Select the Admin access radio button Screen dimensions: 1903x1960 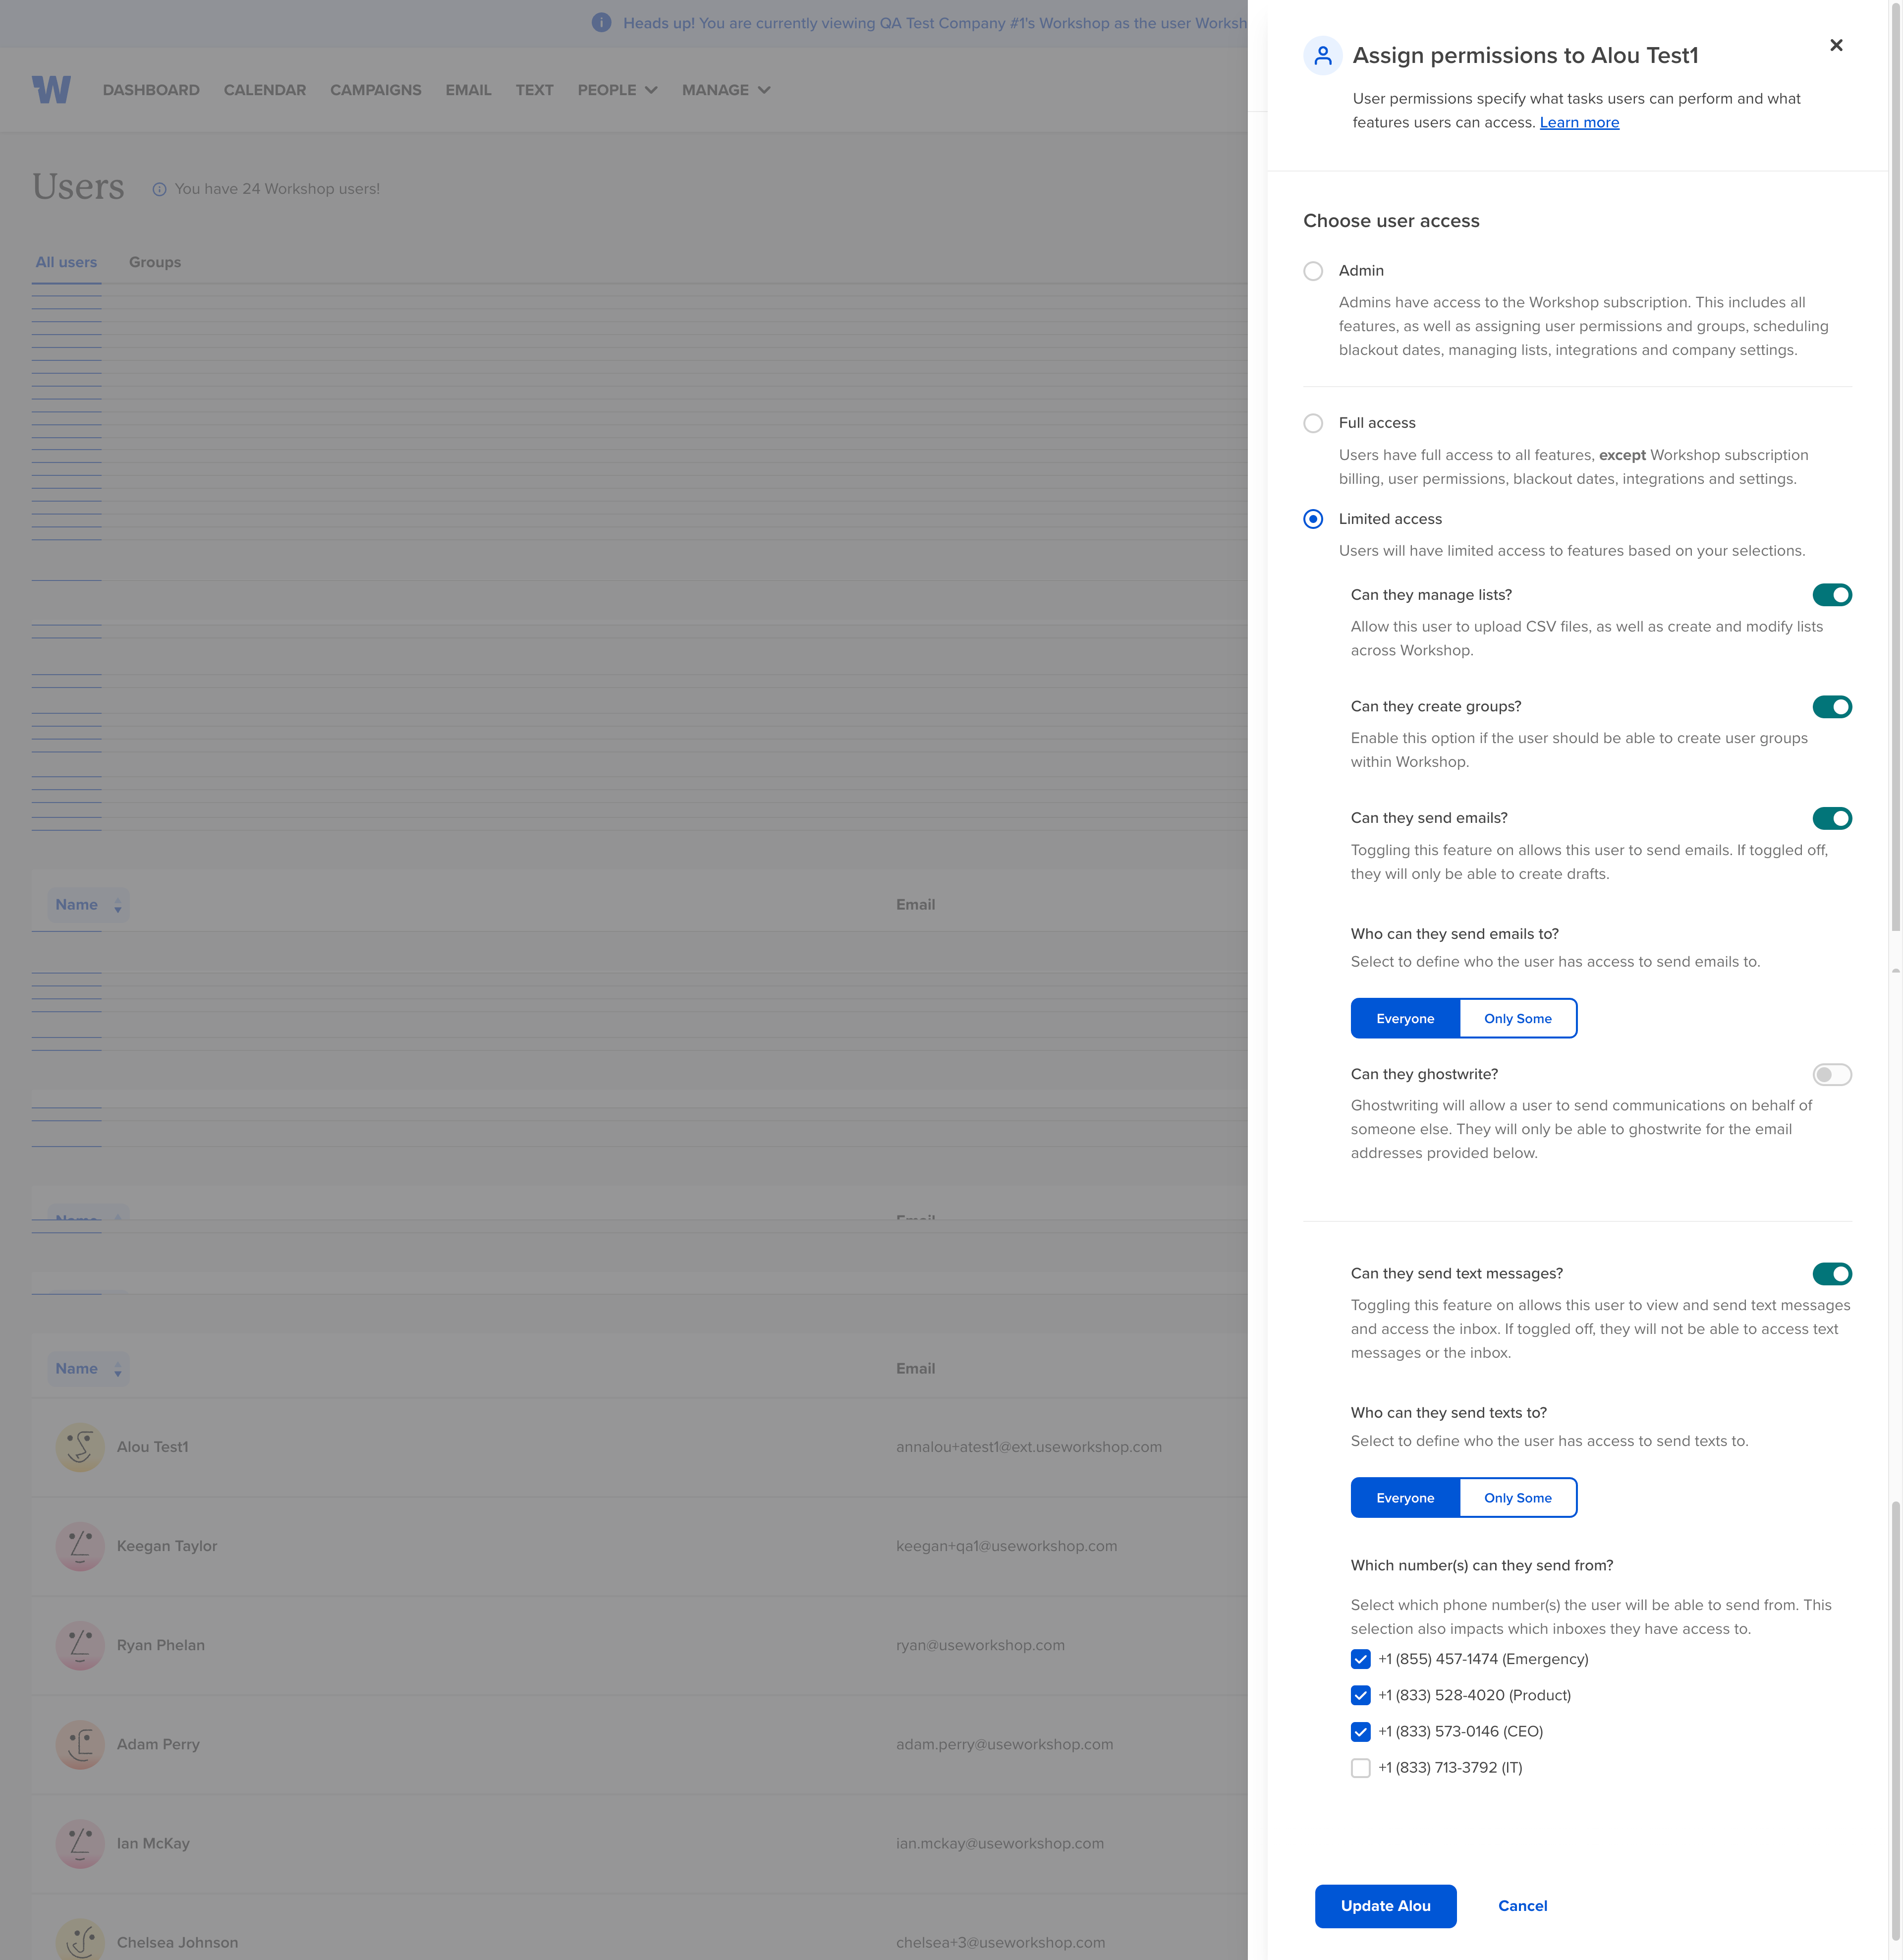point(1313,271)
